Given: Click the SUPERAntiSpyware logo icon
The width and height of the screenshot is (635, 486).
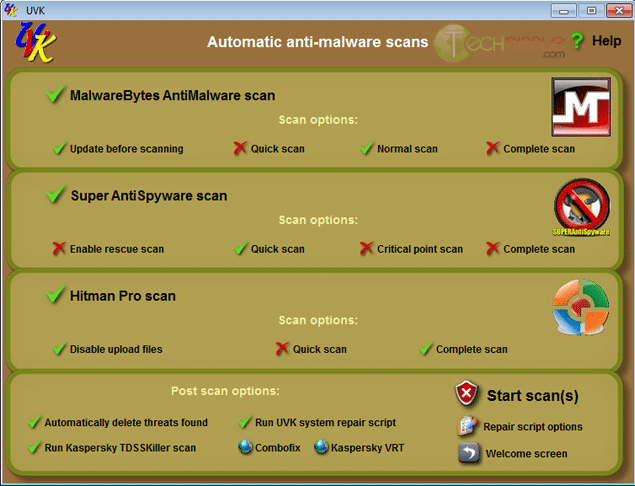Looking at the screenshot, I should tap(582, 207).
